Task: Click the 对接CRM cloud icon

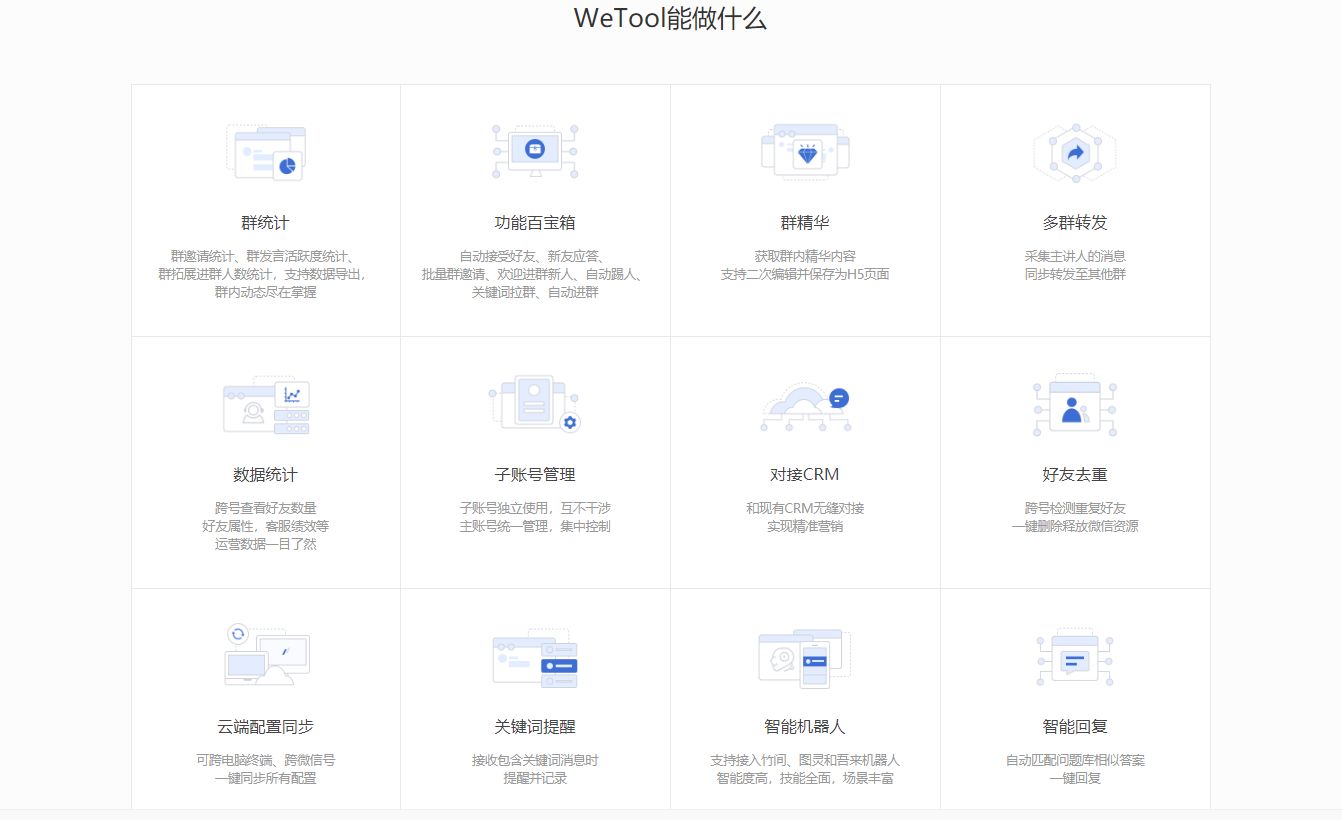Action: 805,406
